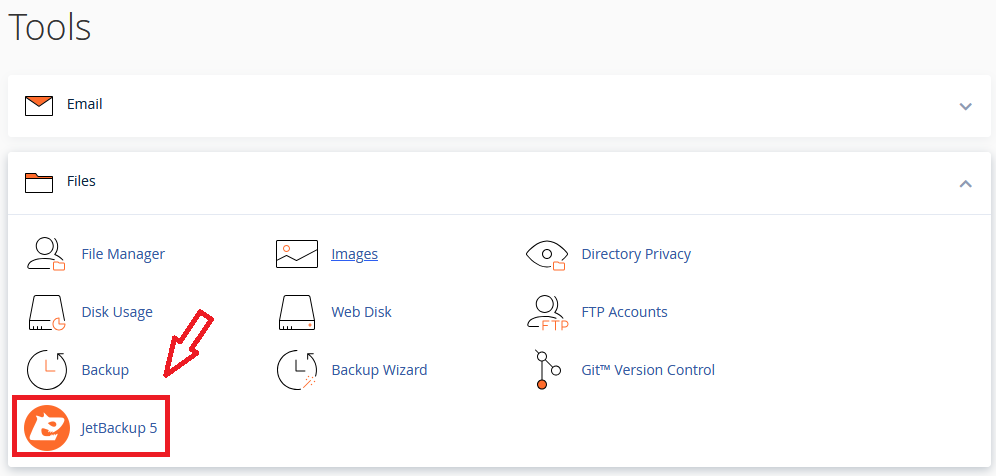Click the Email envelope icon
This screenshot has width=996, height=476.
[x=39, y=105]
